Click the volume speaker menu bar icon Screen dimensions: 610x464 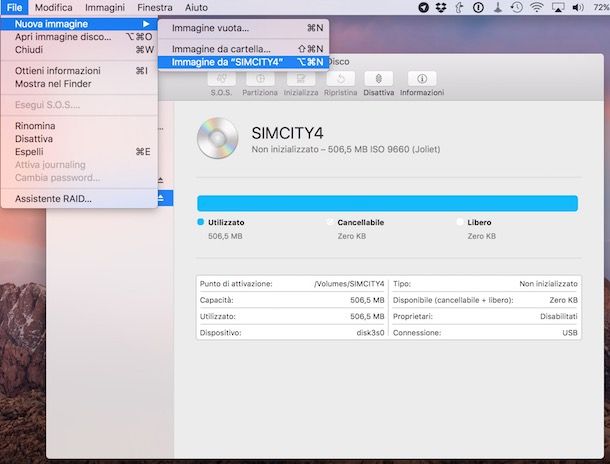tap(578, 7)
